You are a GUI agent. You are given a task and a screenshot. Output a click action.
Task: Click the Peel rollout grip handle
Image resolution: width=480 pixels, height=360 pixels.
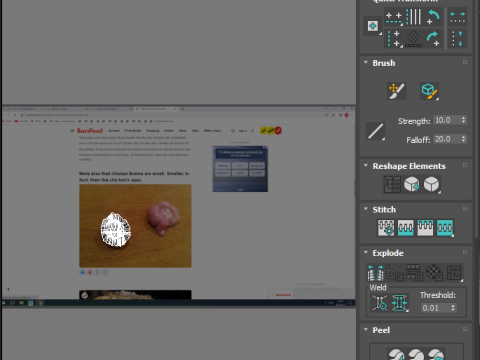(465, 329)
